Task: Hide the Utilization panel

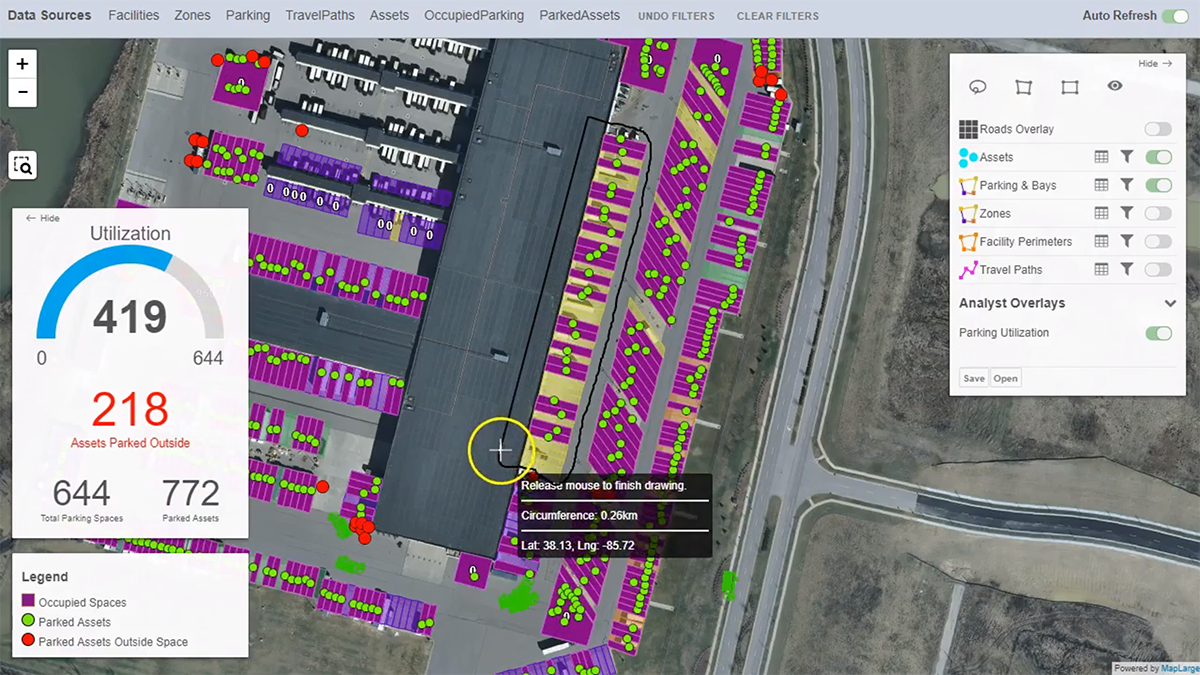Action: (43, 218)
